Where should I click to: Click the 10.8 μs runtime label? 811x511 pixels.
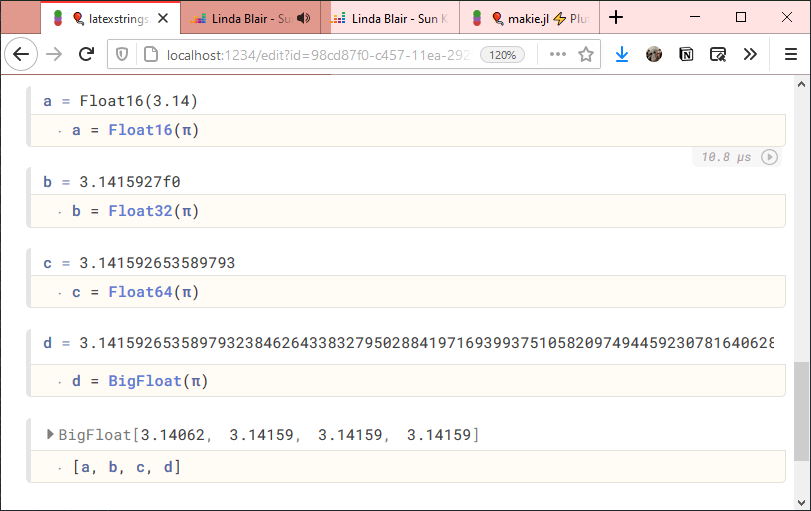(726, 157)
